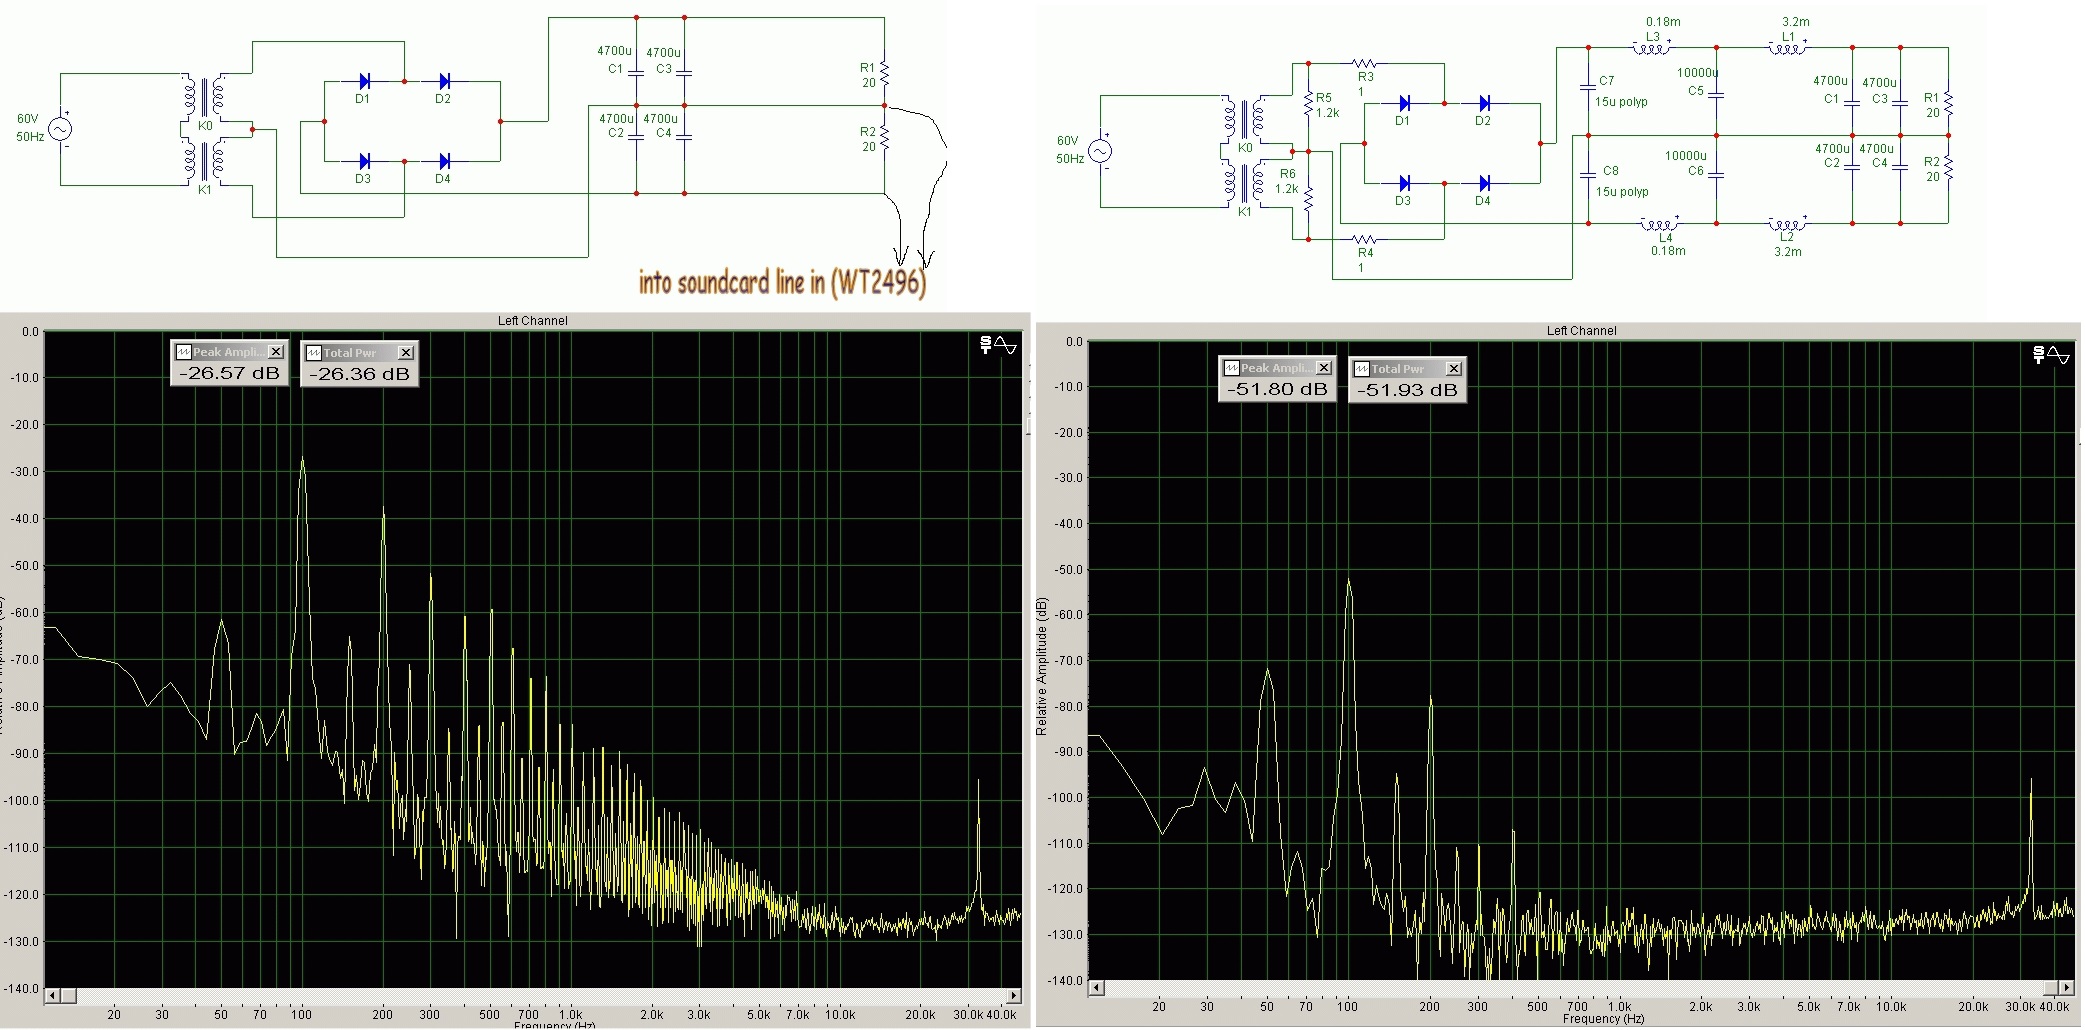
Task: Click the icon on the -26.57 dB Peak Amplitude window
Action: (183, 352)
